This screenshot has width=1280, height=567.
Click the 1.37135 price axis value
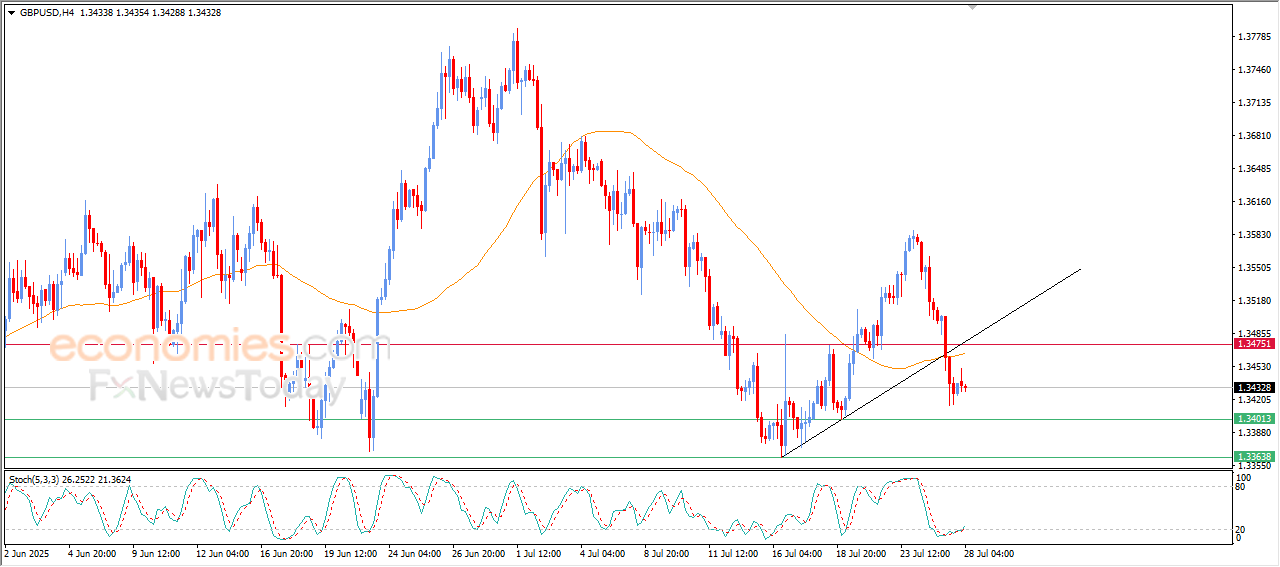tap(1254, 103)
